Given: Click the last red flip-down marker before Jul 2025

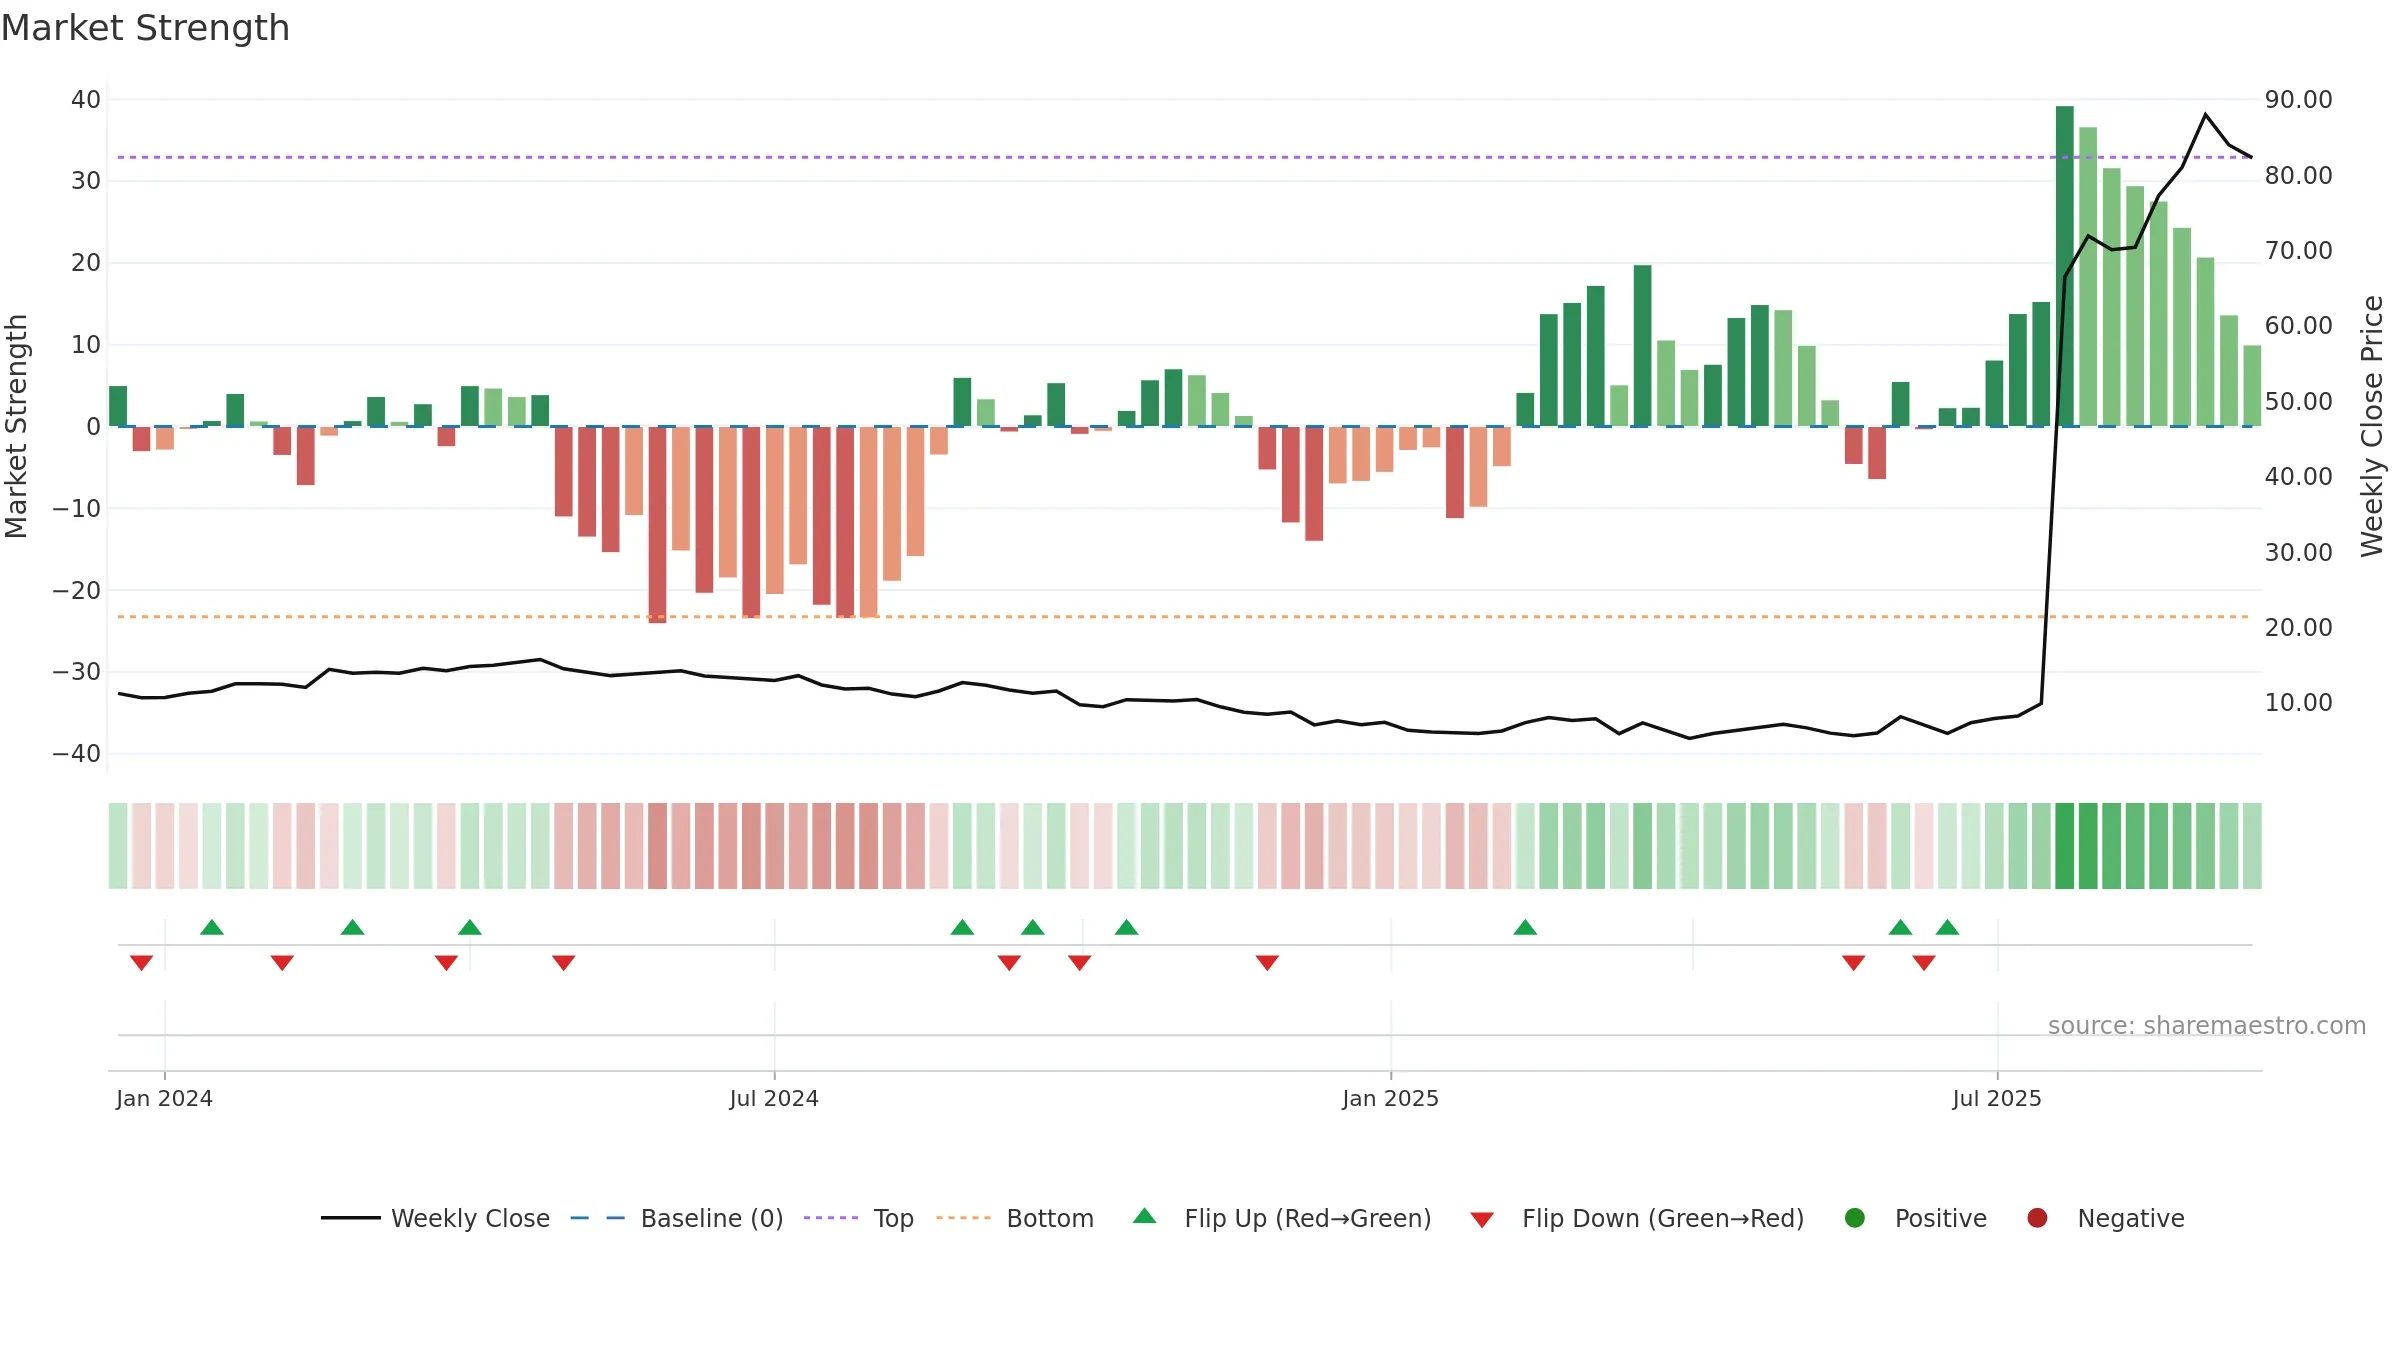Looking at the screenshot, I should tap(1924, 962).
